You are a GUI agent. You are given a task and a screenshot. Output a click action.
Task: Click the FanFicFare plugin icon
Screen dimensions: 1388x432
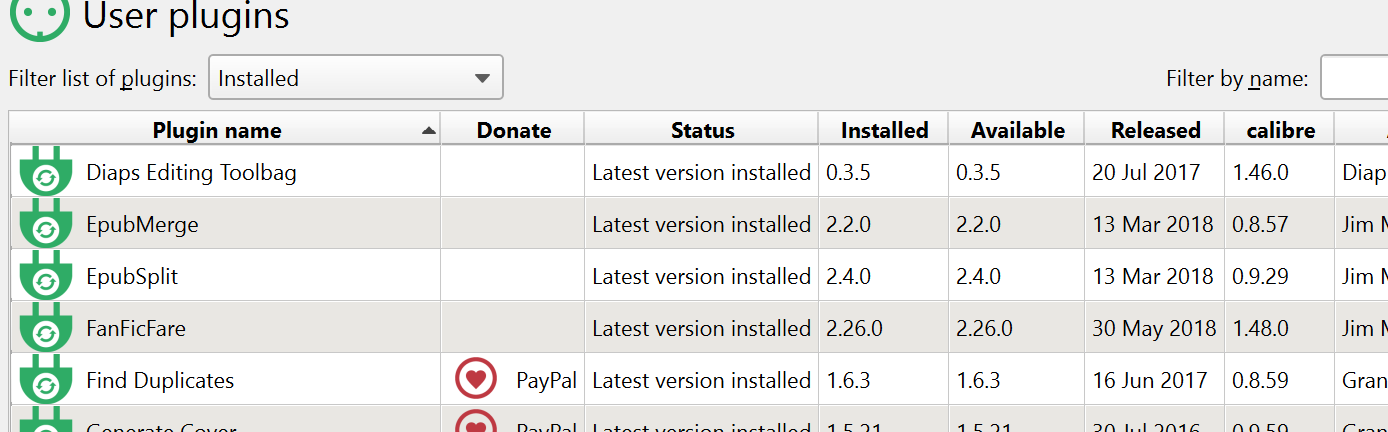click(46, 329)
